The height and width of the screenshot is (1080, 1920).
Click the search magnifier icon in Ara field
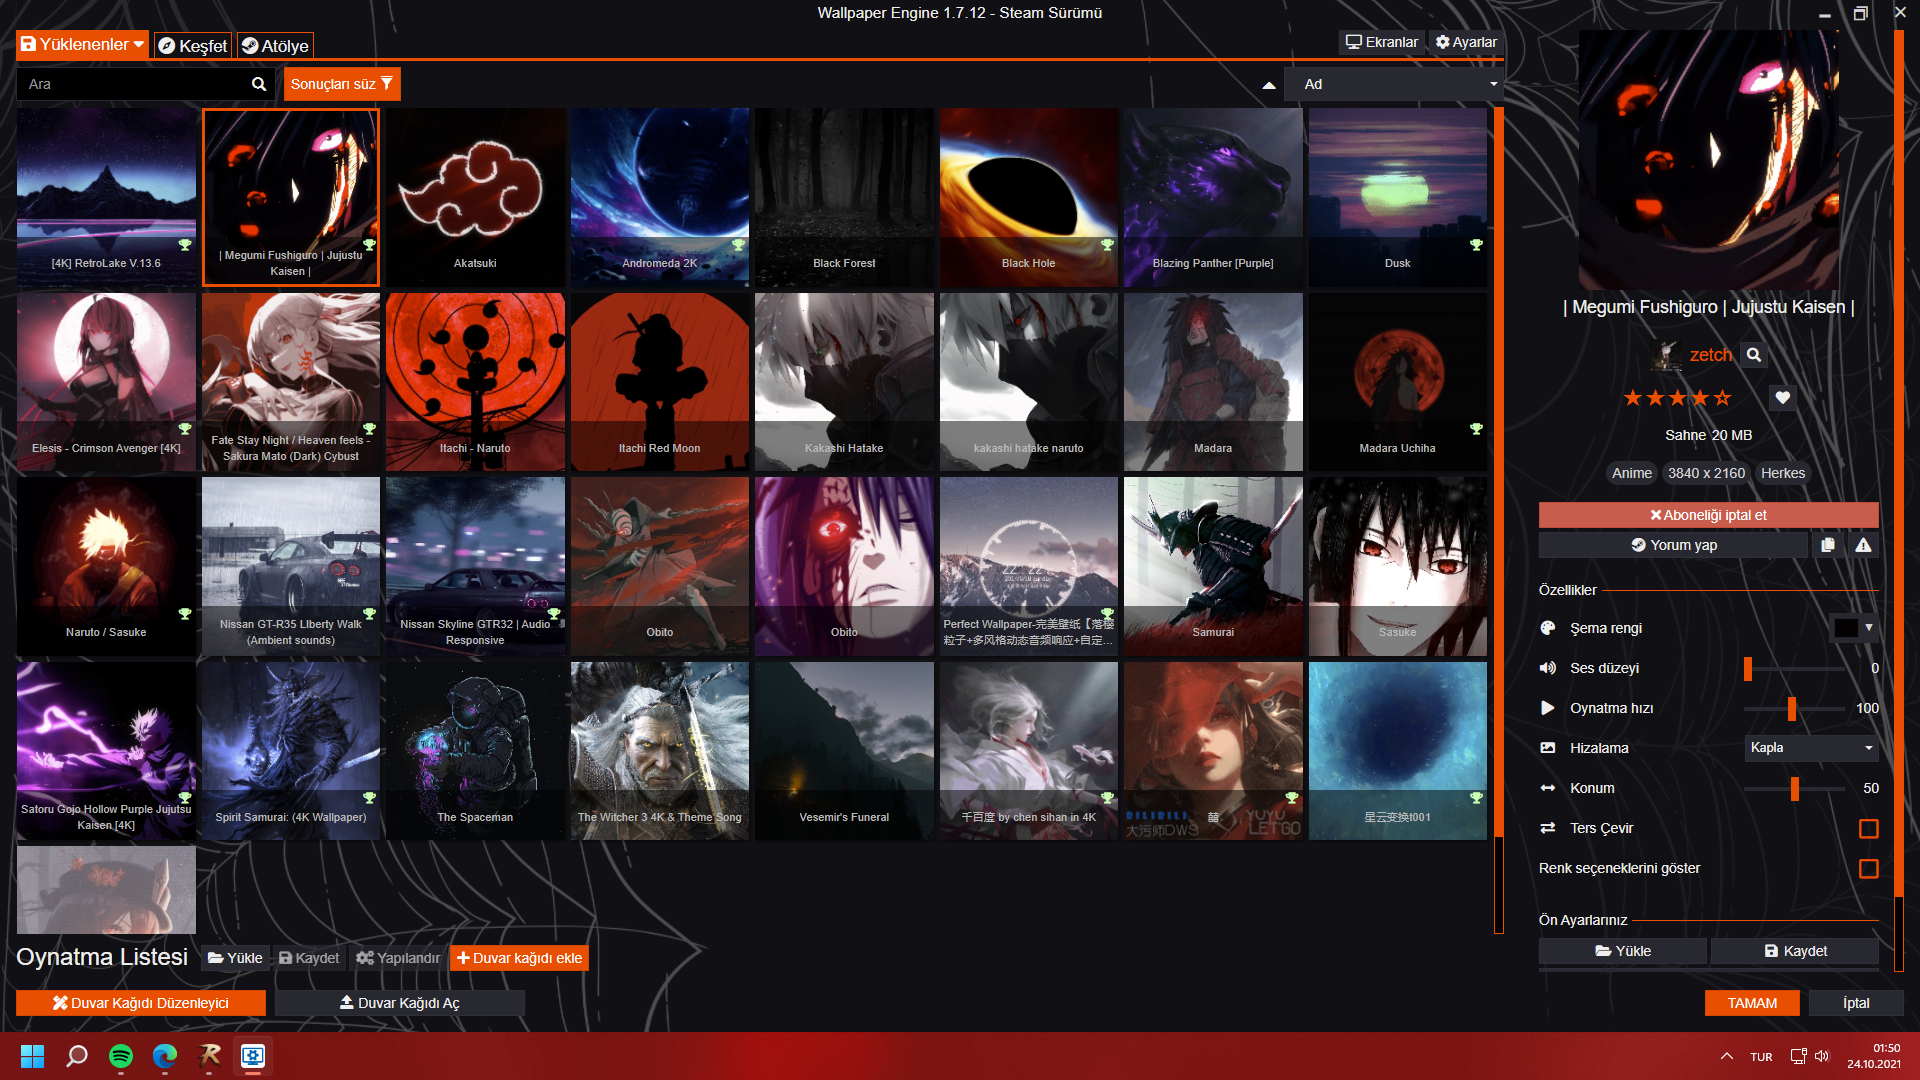(258, 84)
